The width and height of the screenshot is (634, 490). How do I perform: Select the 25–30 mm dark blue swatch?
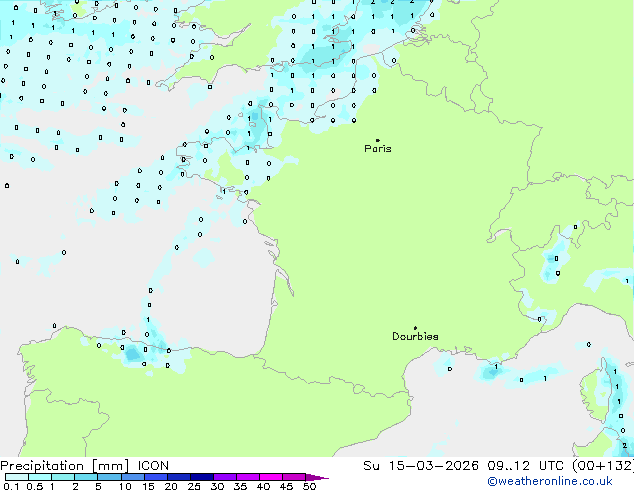click(x=202, y=477)
